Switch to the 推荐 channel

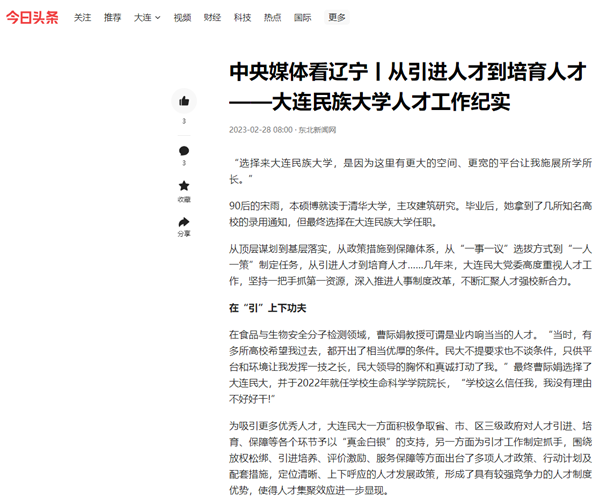pos(112,17)
